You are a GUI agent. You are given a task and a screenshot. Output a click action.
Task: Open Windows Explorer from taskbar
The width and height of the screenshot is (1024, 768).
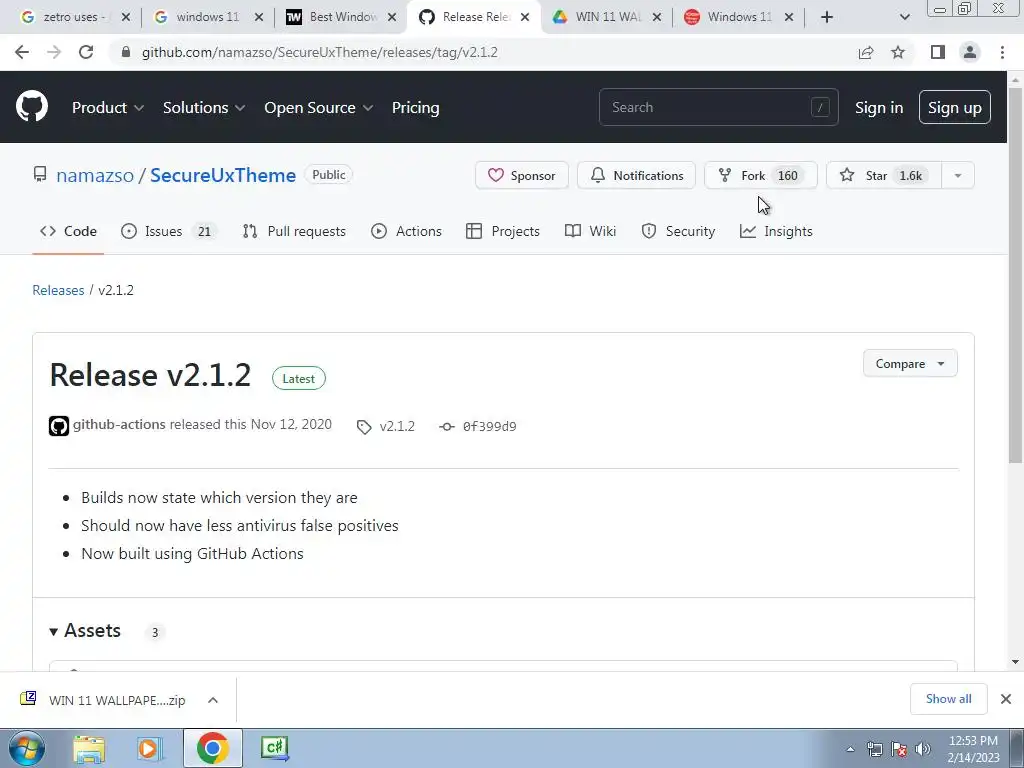click(x=89, y=748)
